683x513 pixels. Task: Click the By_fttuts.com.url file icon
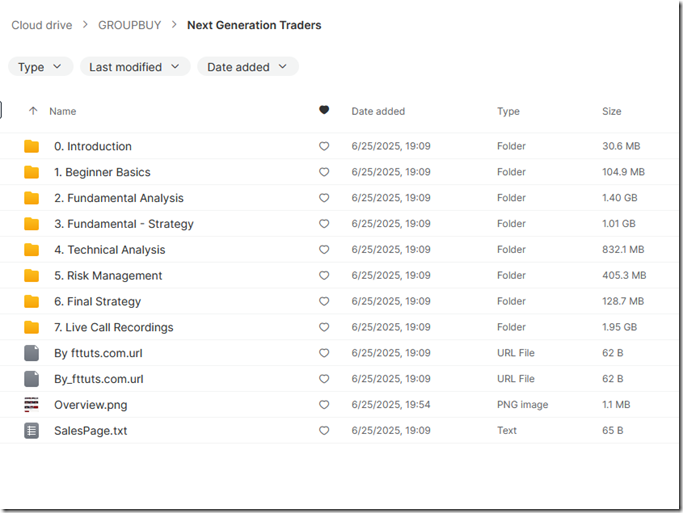(x=31, y=379)
